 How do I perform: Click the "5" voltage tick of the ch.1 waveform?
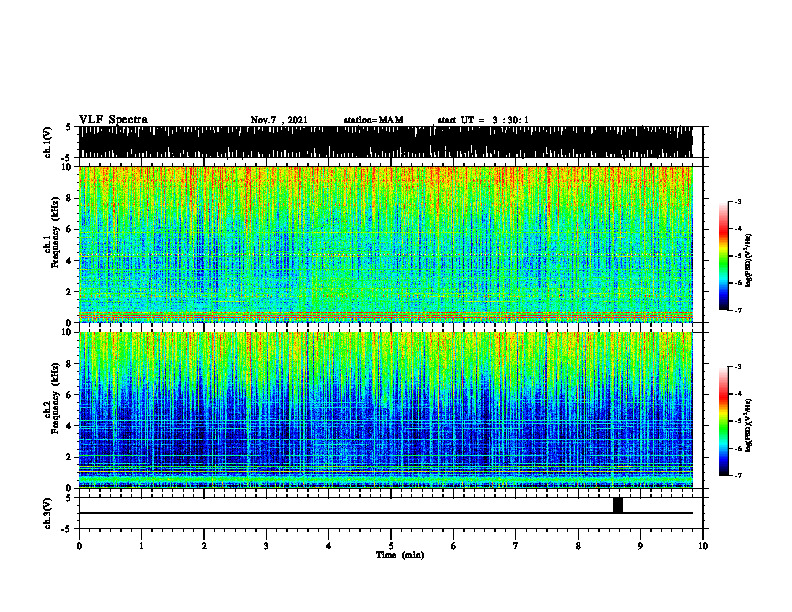[68, 127]
